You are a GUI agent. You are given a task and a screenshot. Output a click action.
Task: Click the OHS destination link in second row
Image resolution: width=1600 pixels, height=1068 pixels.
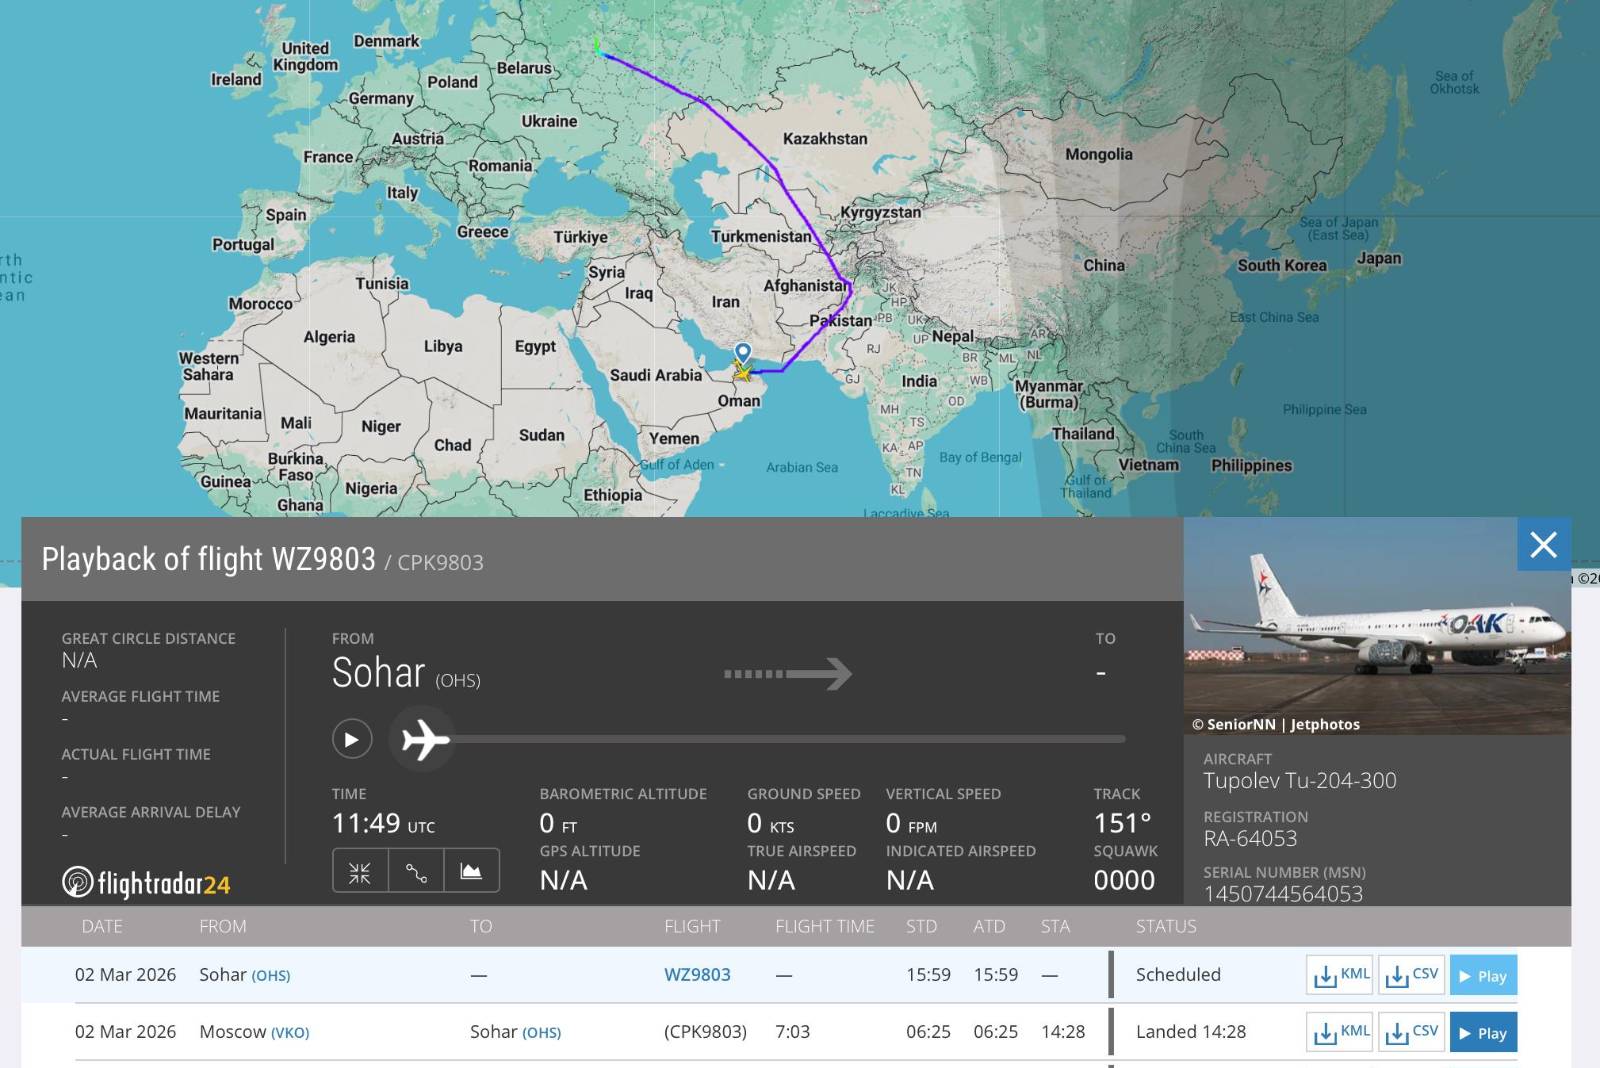pyautogui.click(x=541, y=1033)
